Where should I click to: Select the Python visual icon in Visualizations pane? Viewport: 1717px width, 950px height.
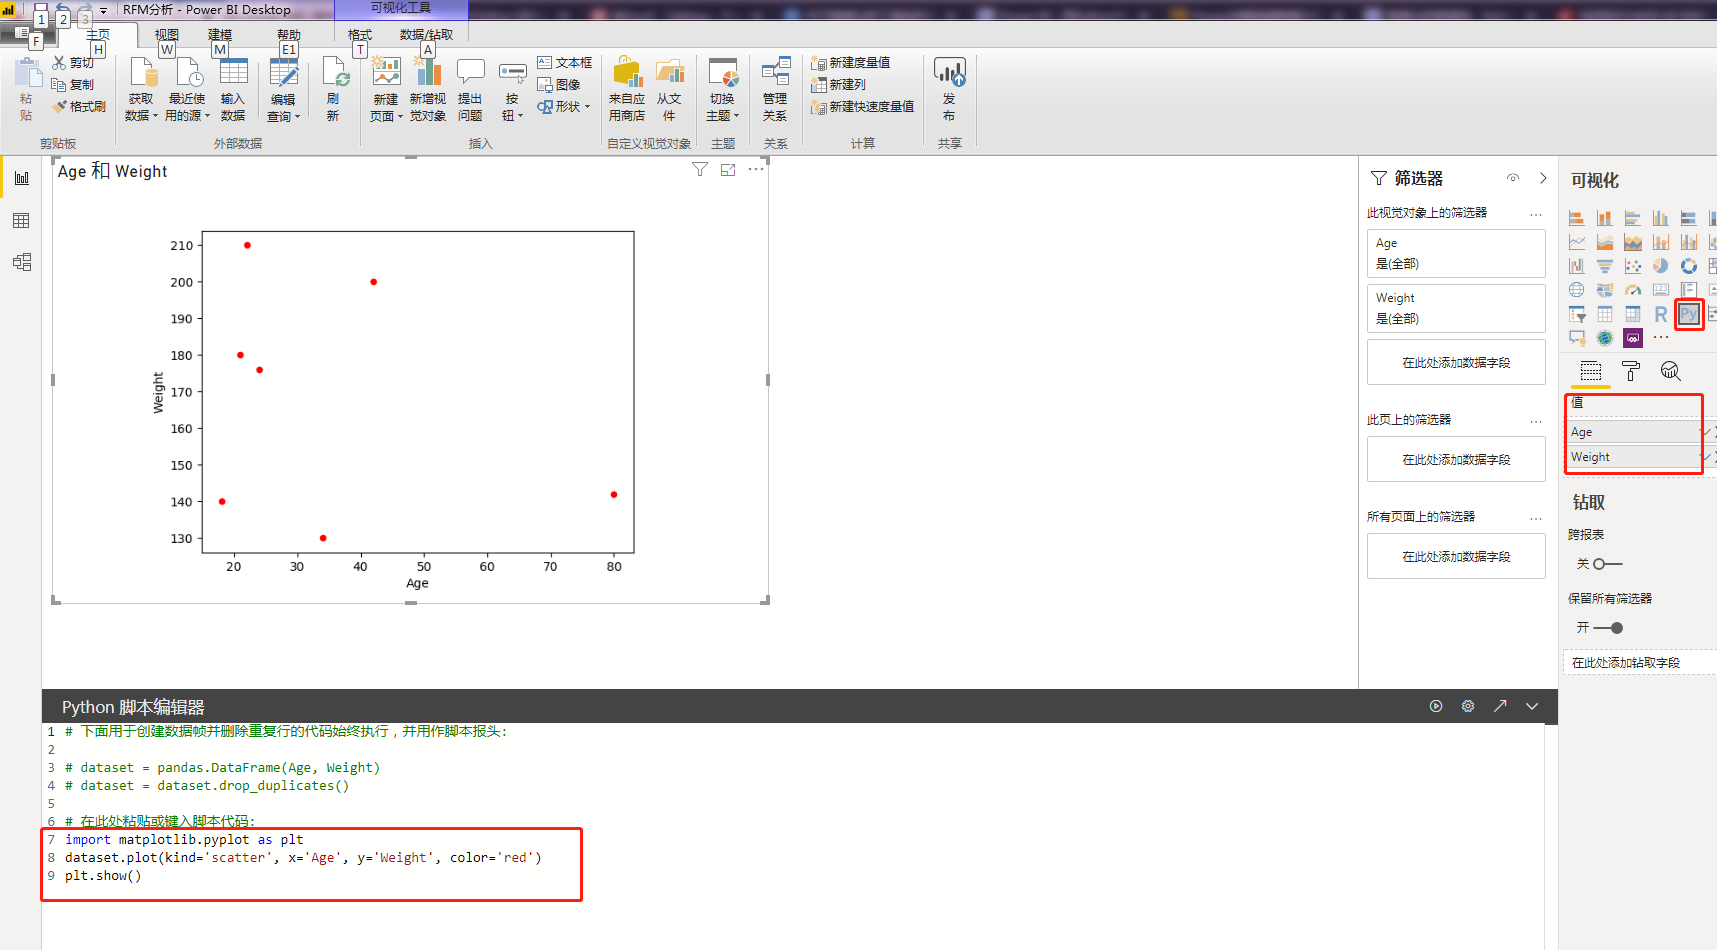coord(1689,313)
